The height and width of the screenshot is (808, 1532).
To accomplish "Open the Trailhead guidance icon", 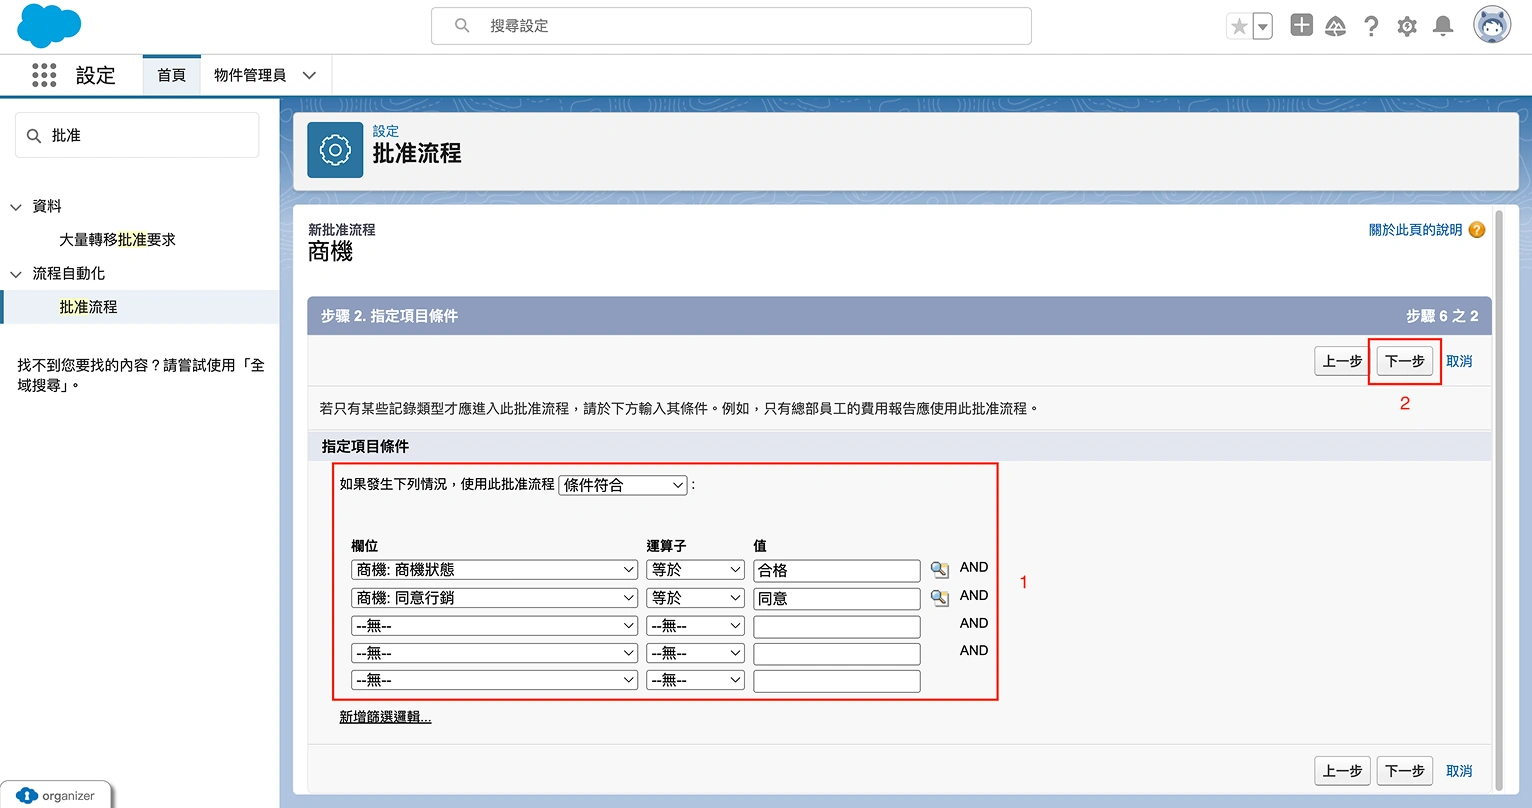I will (x=1335, y=27).
